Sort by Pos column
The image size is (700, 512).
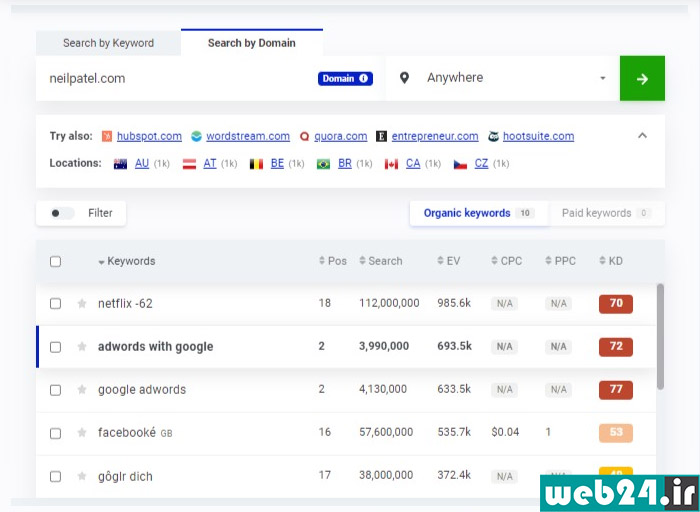(x=333, y=261)
